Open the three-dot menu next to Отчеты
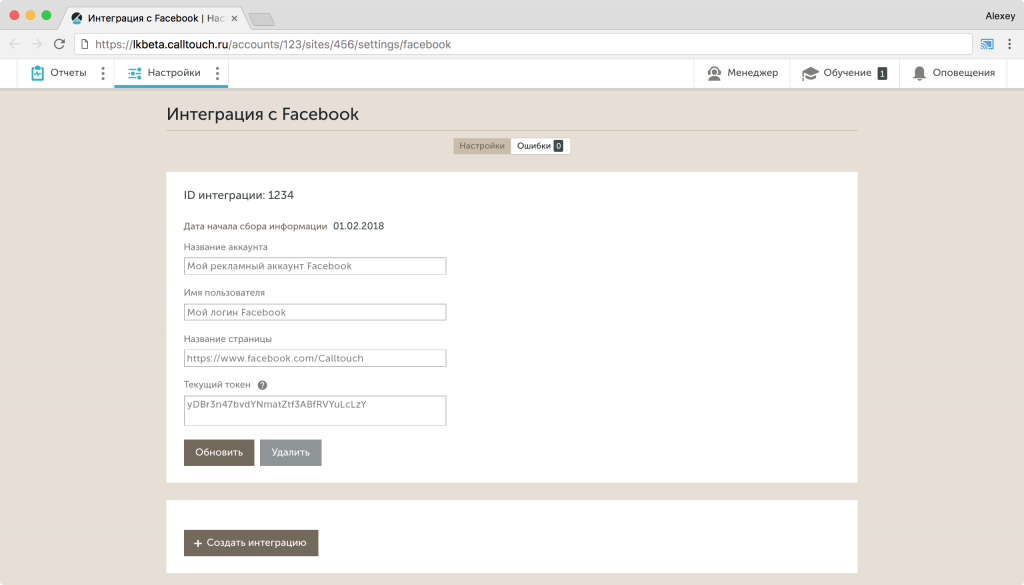 [x=103, y=73]
